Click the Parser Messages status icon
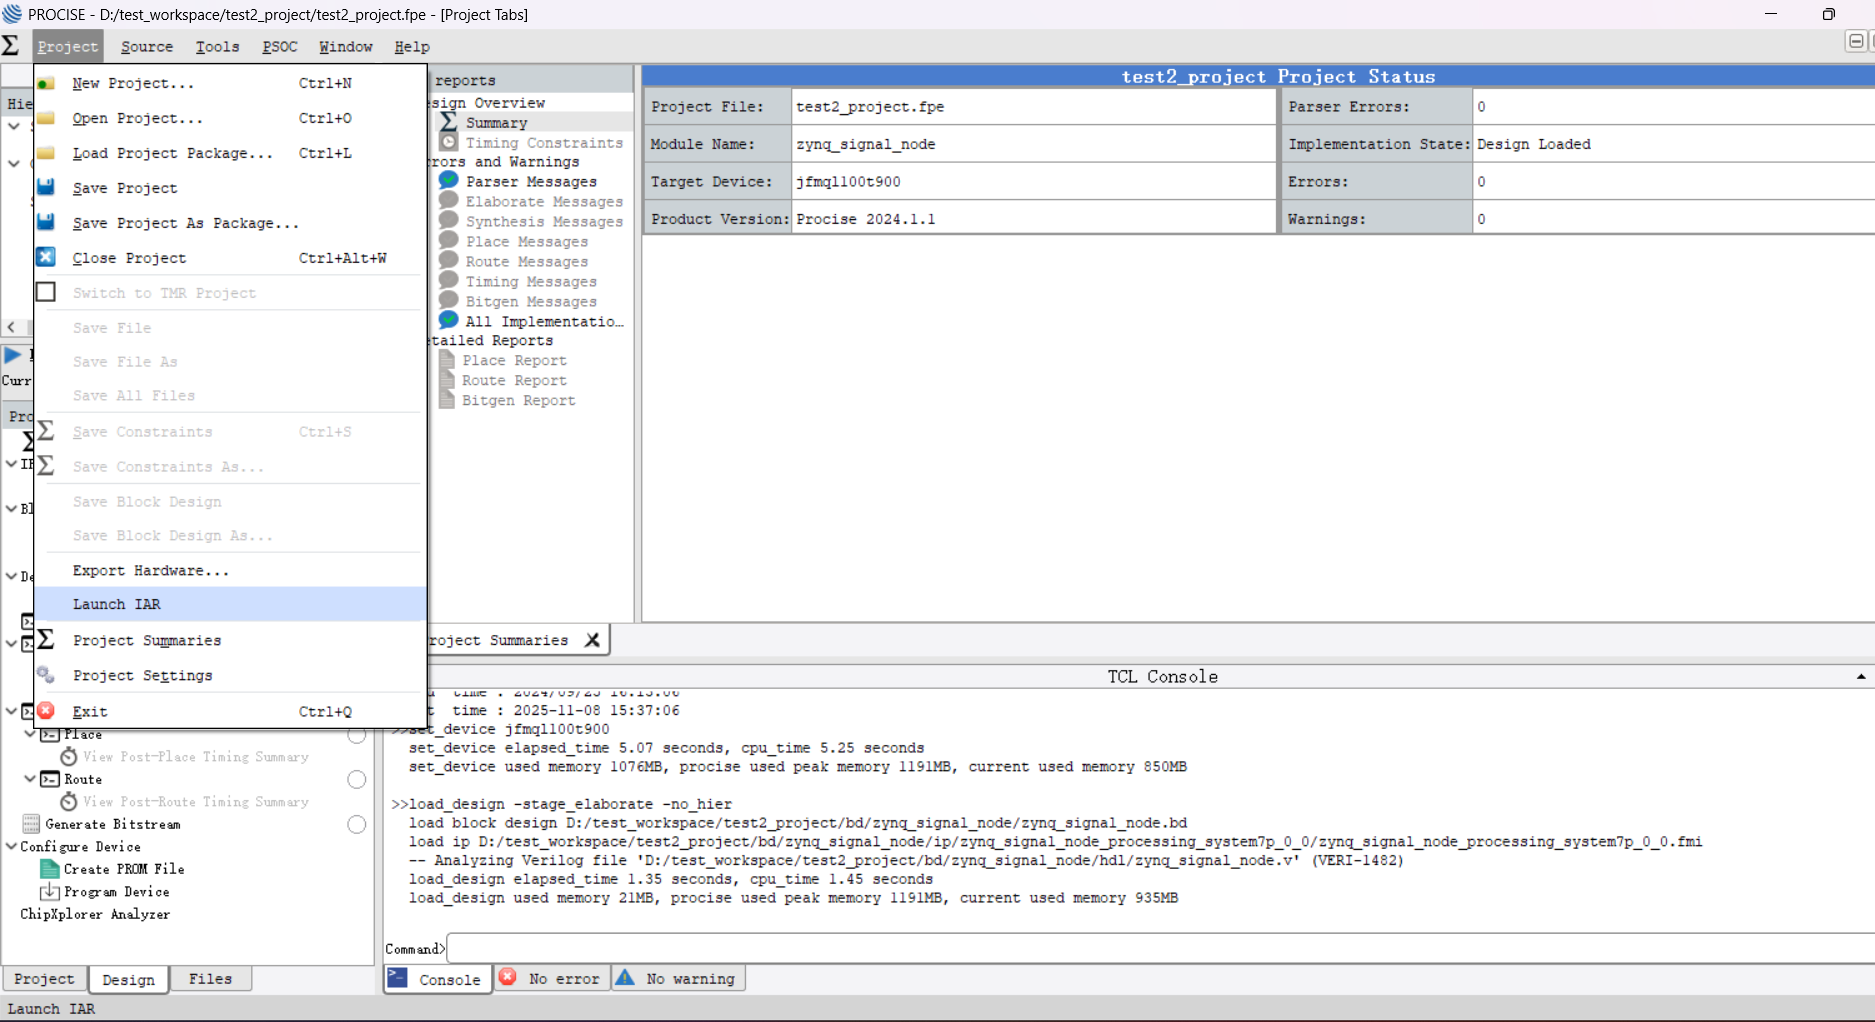1875x1022 pixels. [x=449, y=180]
